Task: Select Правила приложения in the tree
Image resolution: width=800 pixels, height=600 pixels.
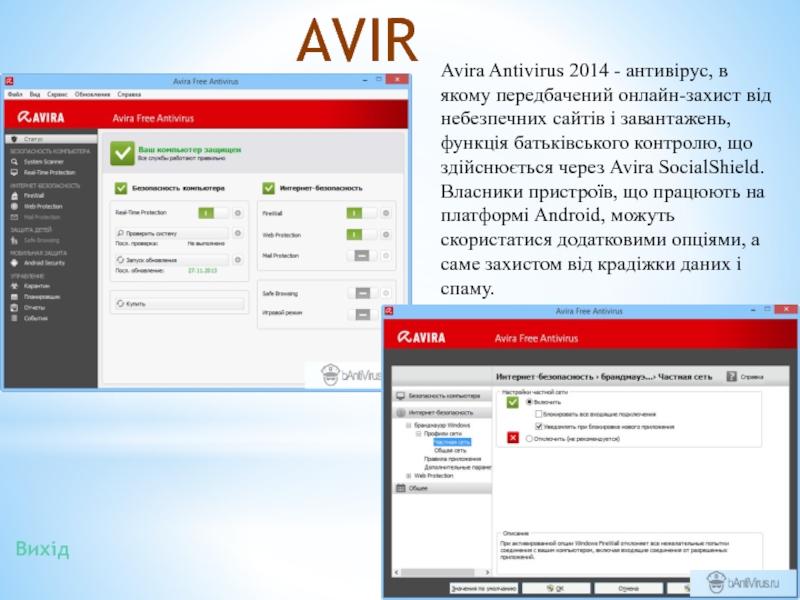Action: (x=452, y=459)
